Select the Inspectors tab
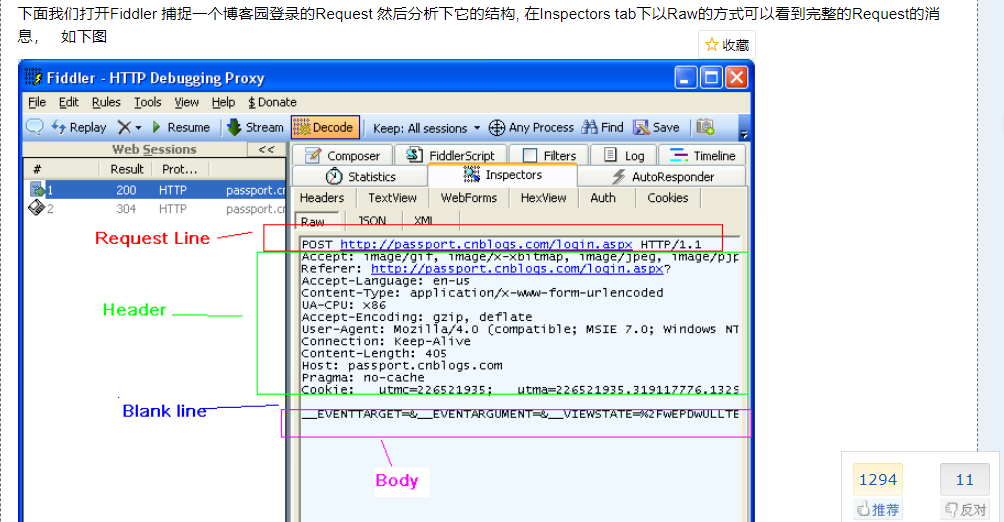 503,175
